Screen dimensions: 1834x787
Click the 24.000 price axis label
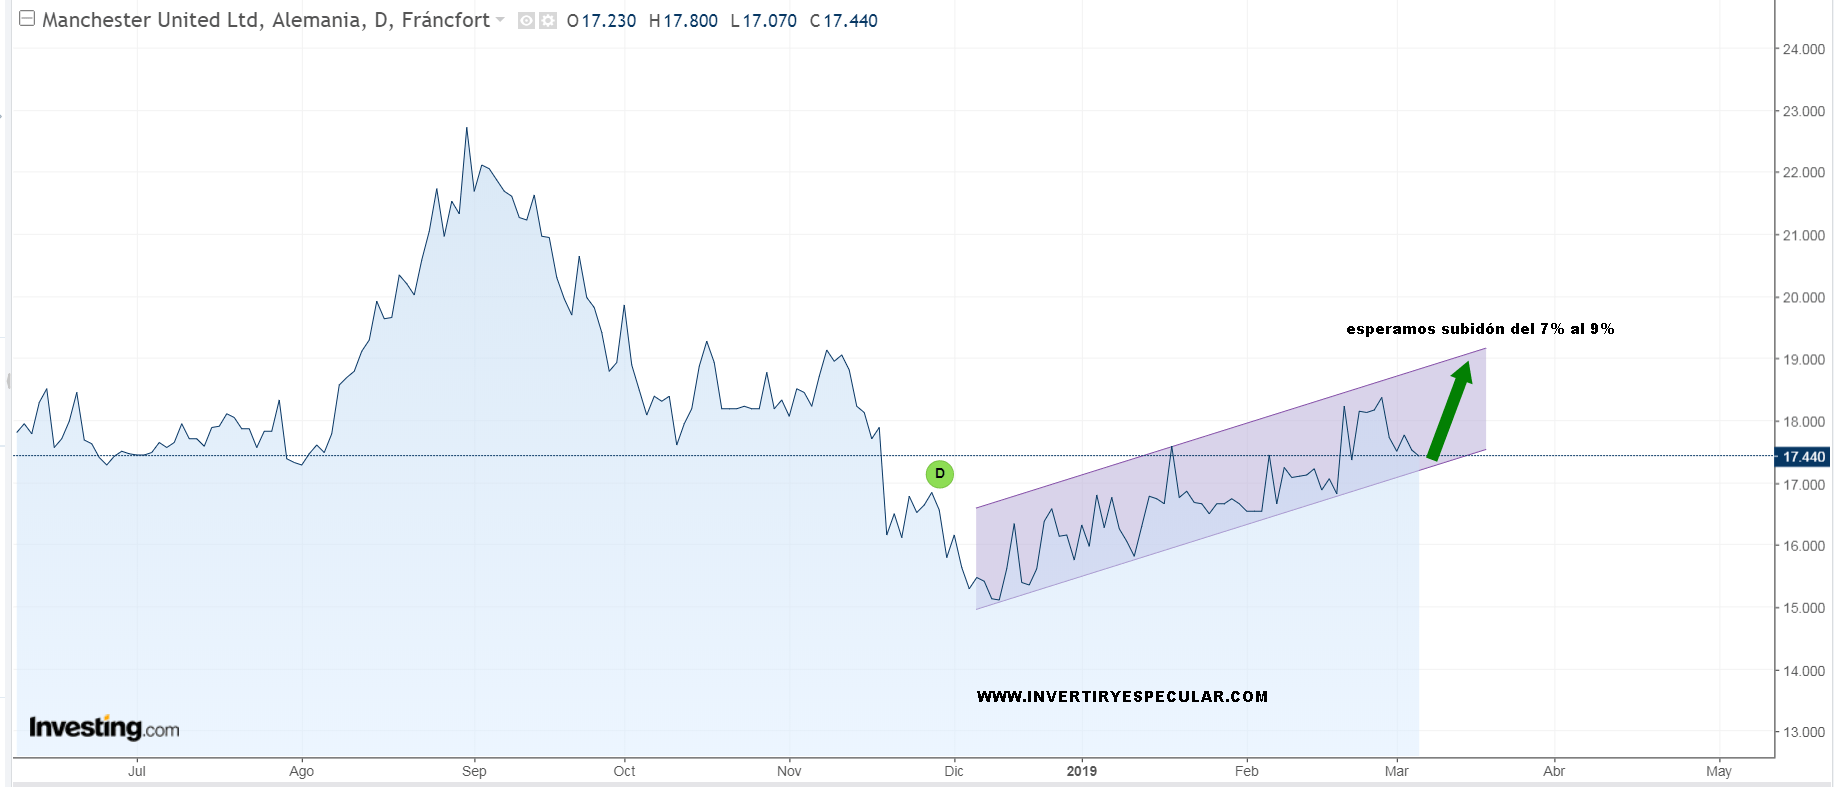(1803, 49)
